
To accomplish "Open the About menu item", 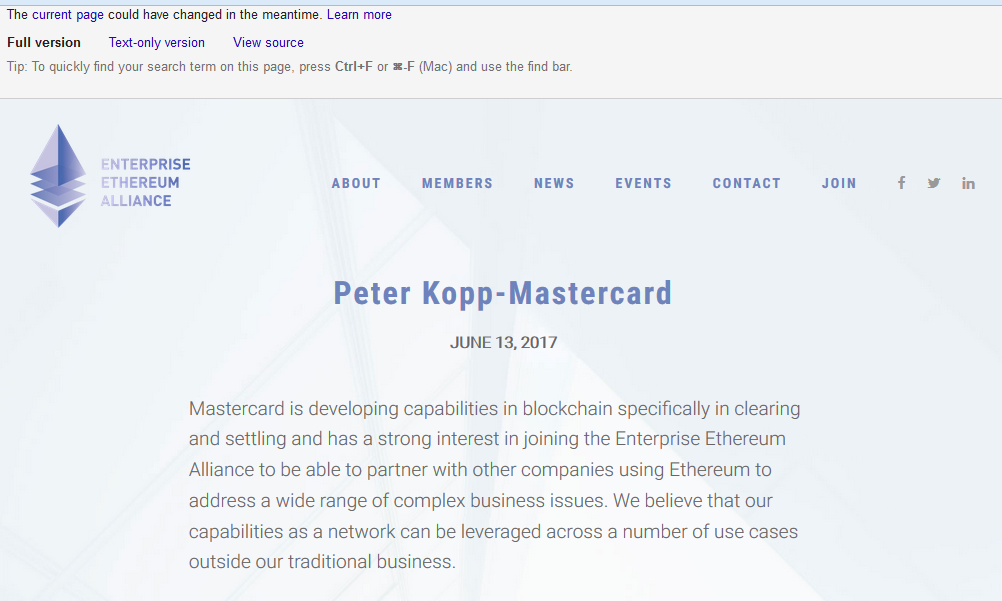I will click(356, 183).
